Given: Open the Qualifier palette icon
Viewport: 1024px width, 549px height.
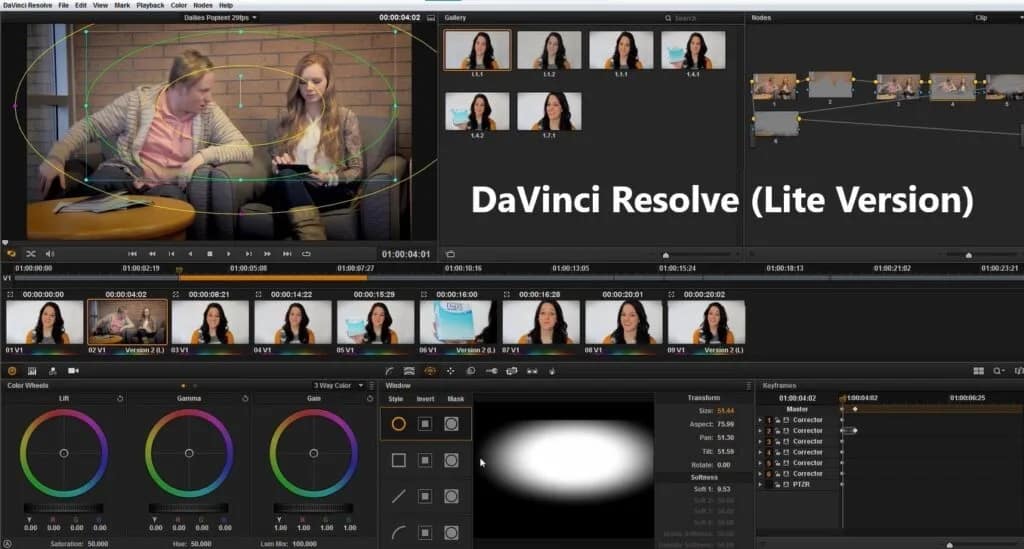Looking at the screenshot, I should pyautogui.click(x=409, y=371).
